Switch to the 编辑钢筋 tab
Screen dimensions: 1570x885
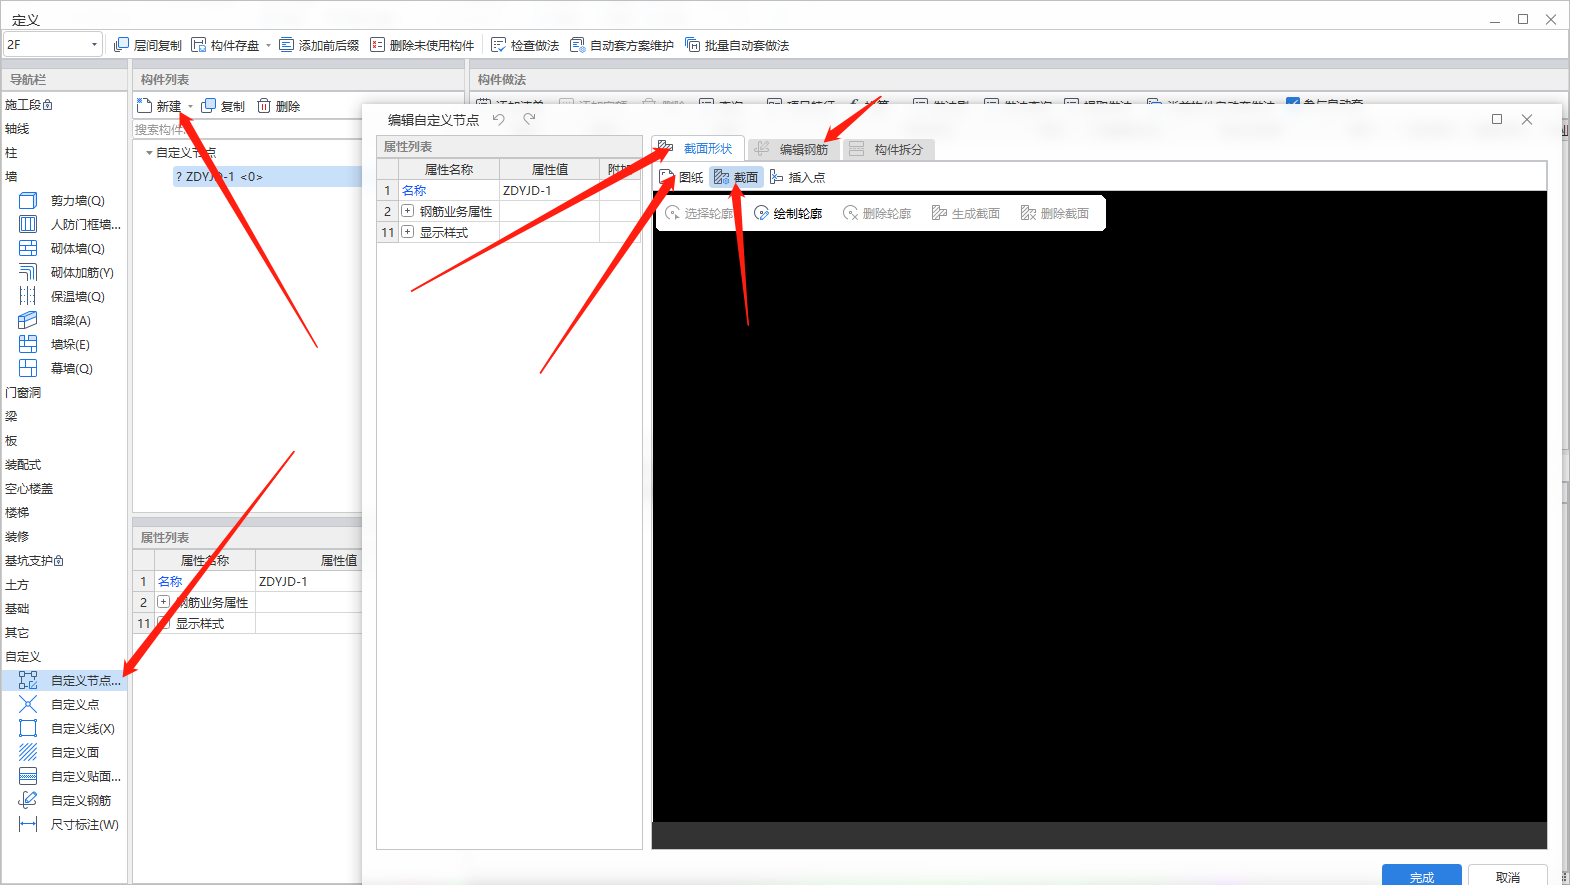coord(793,149)
